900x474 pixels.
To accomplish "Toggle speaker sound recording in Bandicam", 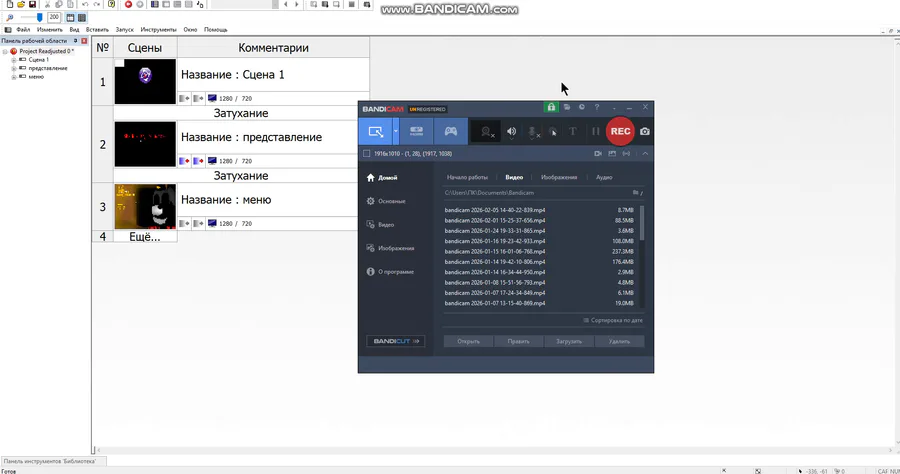I will click(511, 132).
